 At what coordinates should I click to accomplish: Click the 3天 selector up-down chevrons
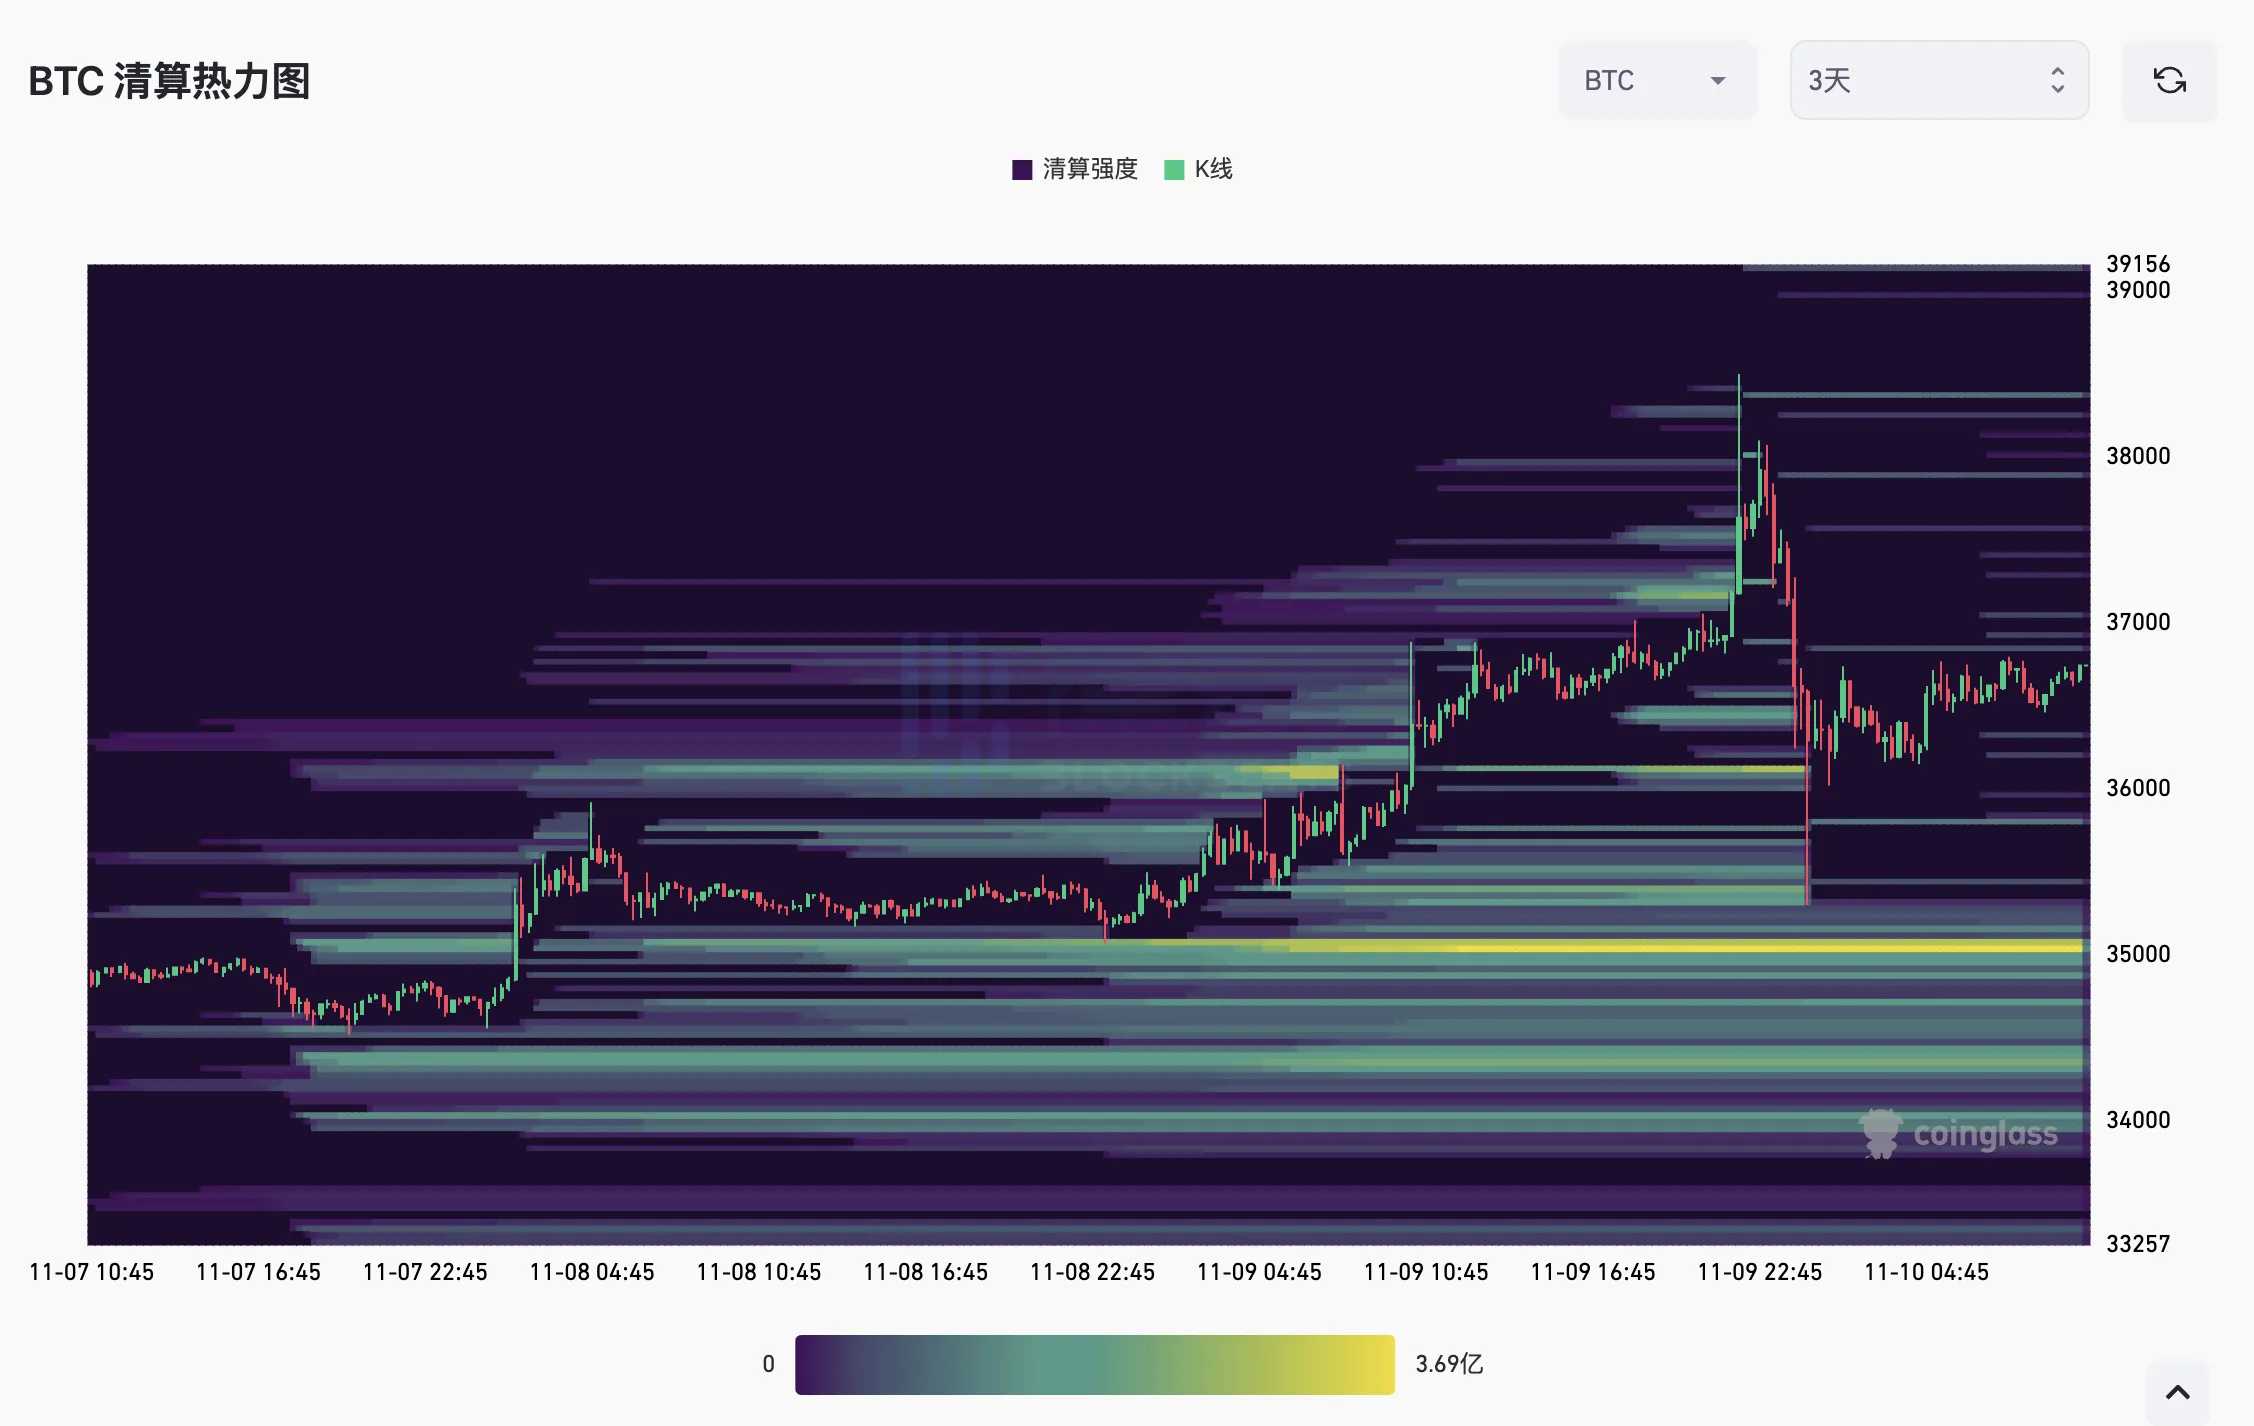[2057, 81]
